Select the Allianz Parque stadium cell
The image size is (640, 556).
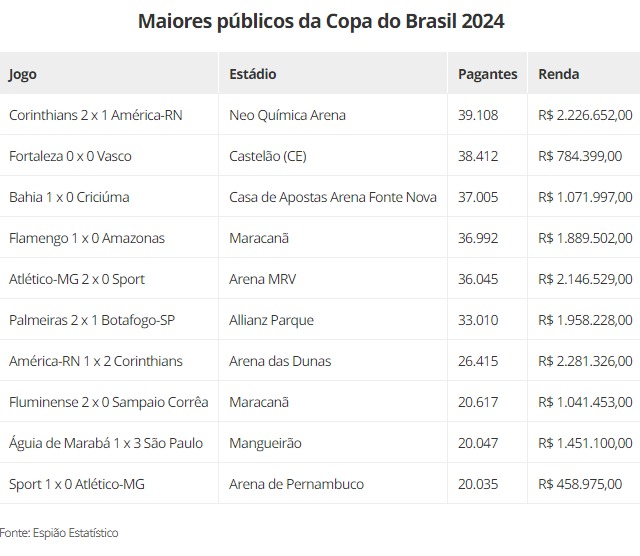(x=271, y=320)
